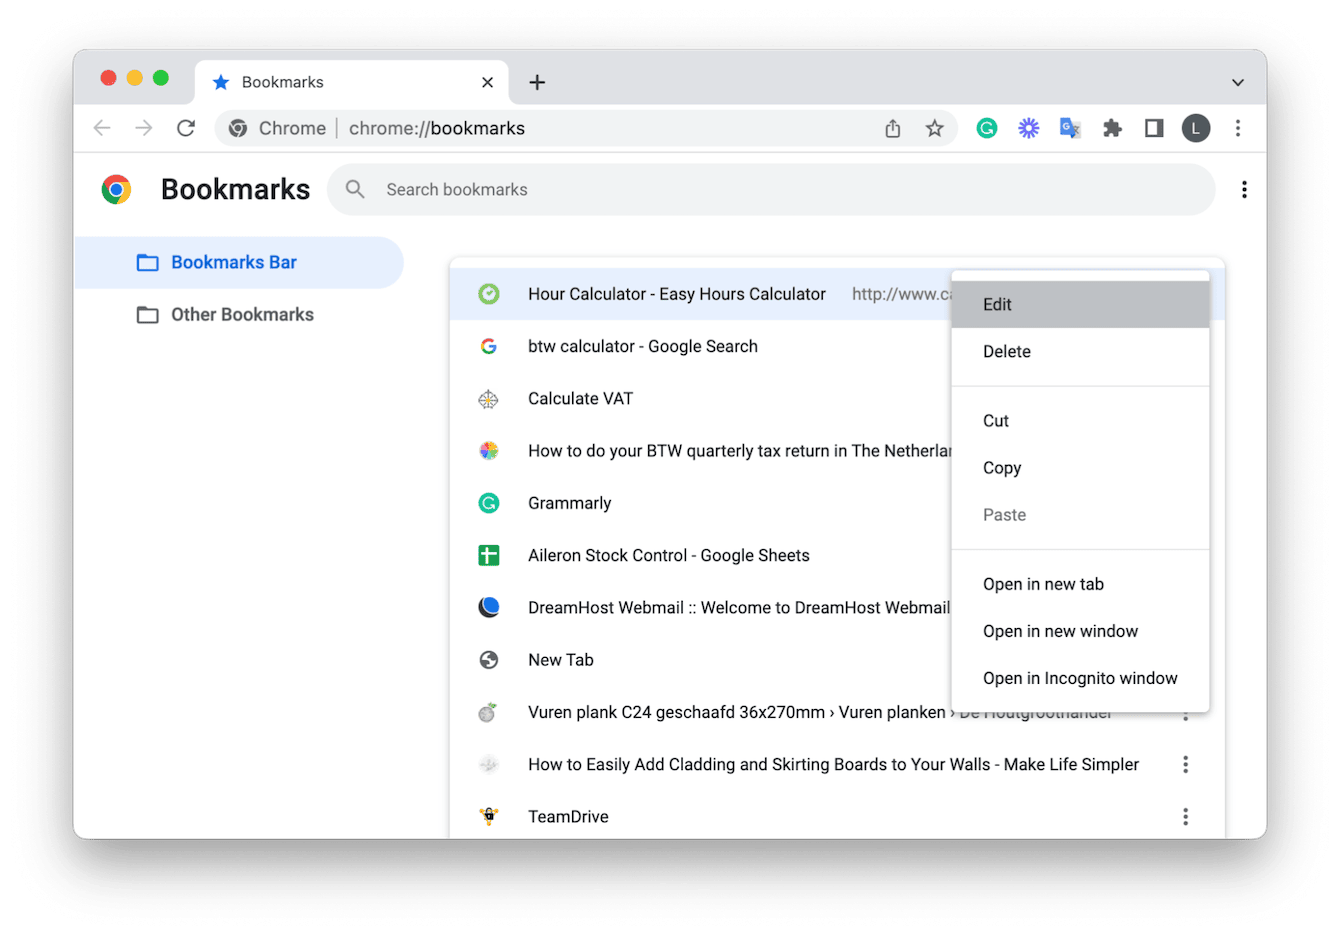Open Chrome's three-dot browser menu
This screenshot has width=1340, height=936.
[1238, 128]
